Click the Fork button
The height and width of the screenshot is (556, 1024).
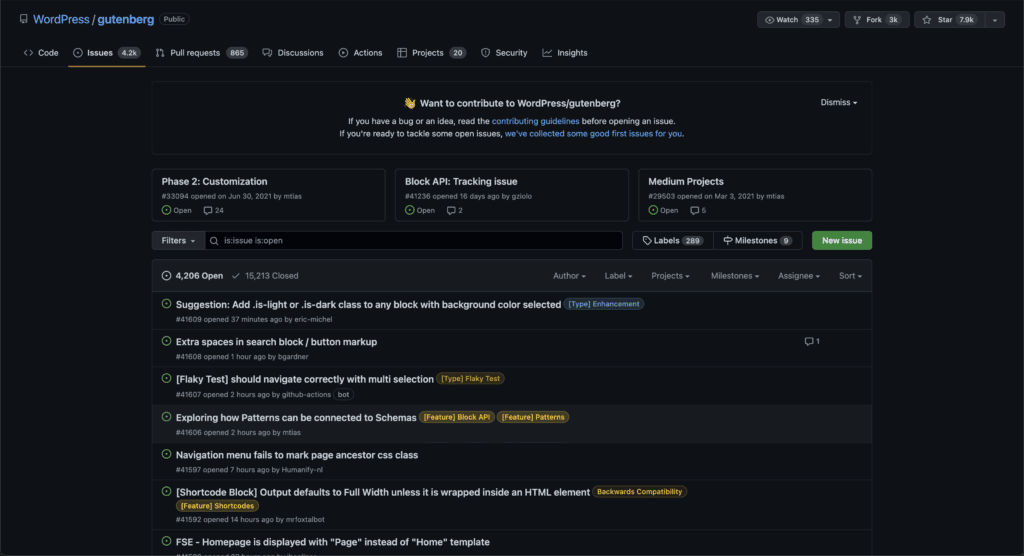point(876,20)
